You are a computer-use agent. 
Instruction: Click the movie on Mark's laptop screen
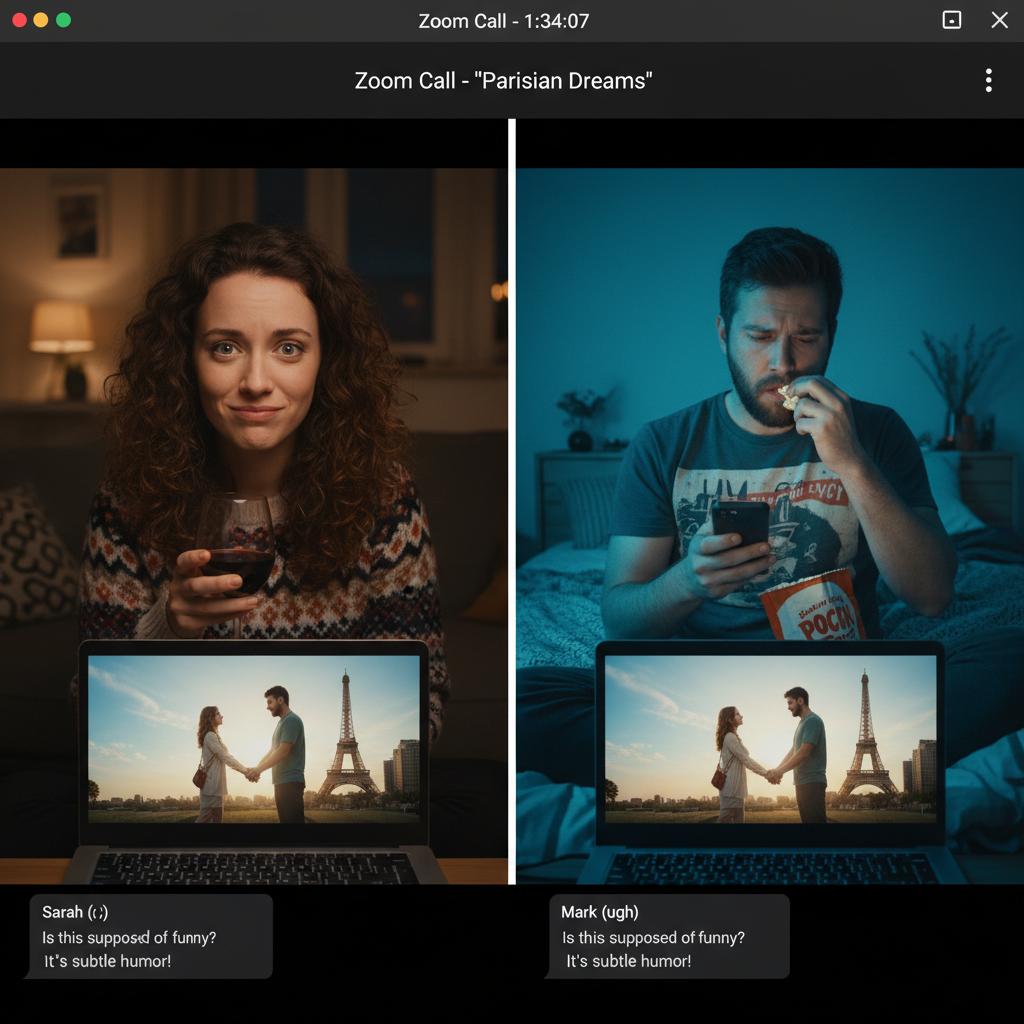pos(770,739)
